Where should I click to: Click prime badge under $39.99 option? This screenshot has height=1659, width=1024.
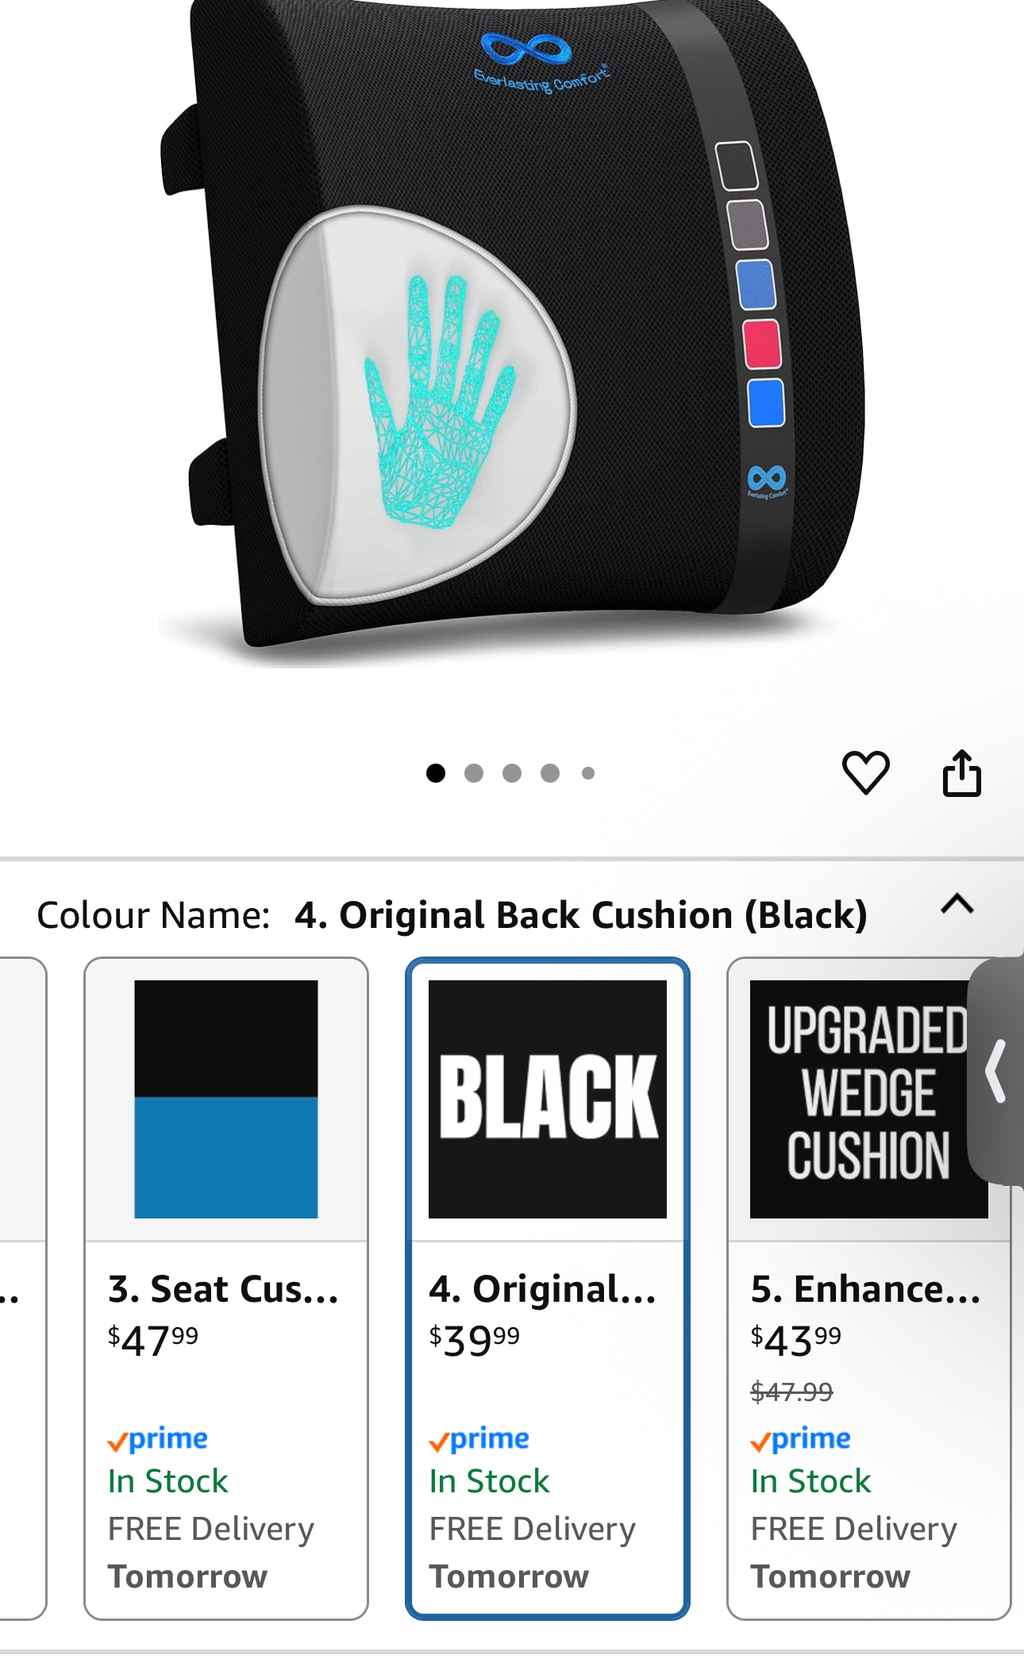479,1439
